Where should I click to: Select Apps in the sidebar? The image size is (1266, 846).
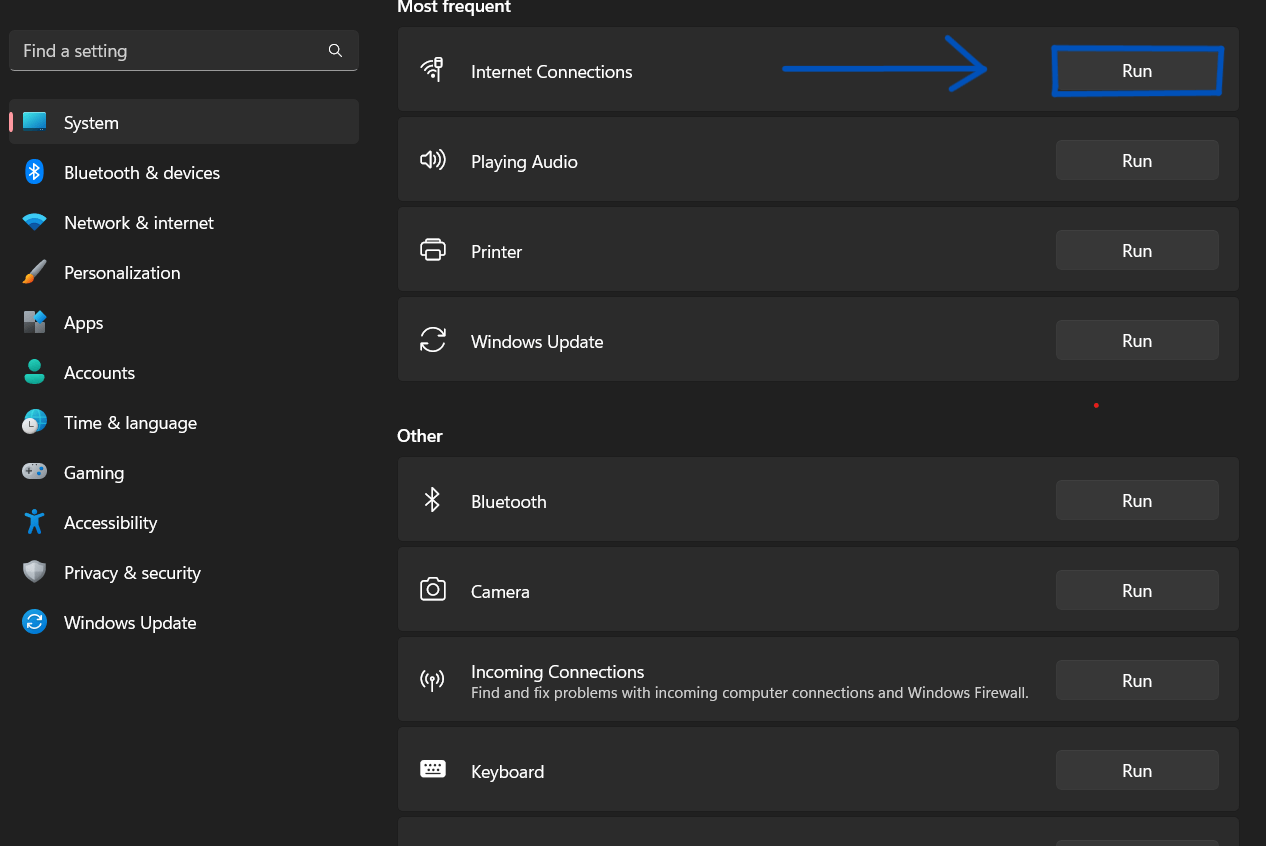(184, 322)
